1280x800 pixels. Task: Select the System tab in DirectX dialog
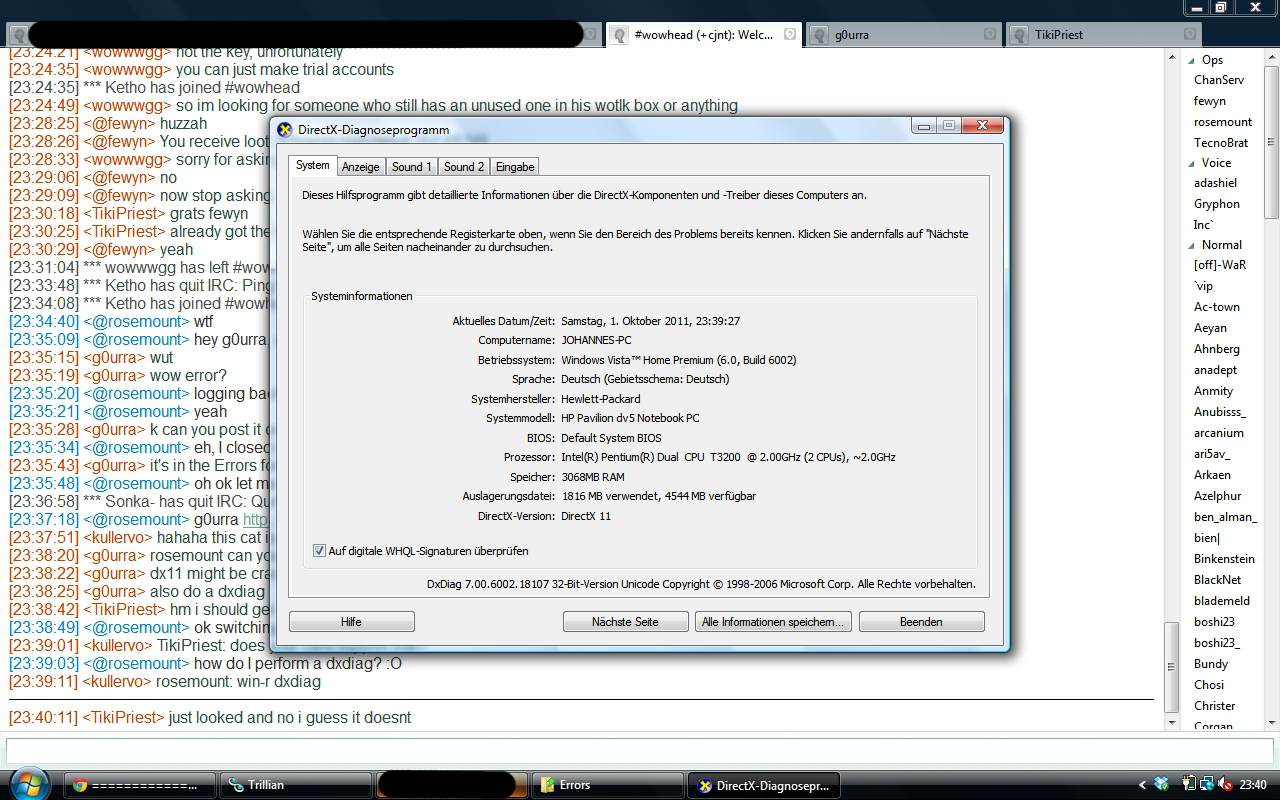[313, 165]
